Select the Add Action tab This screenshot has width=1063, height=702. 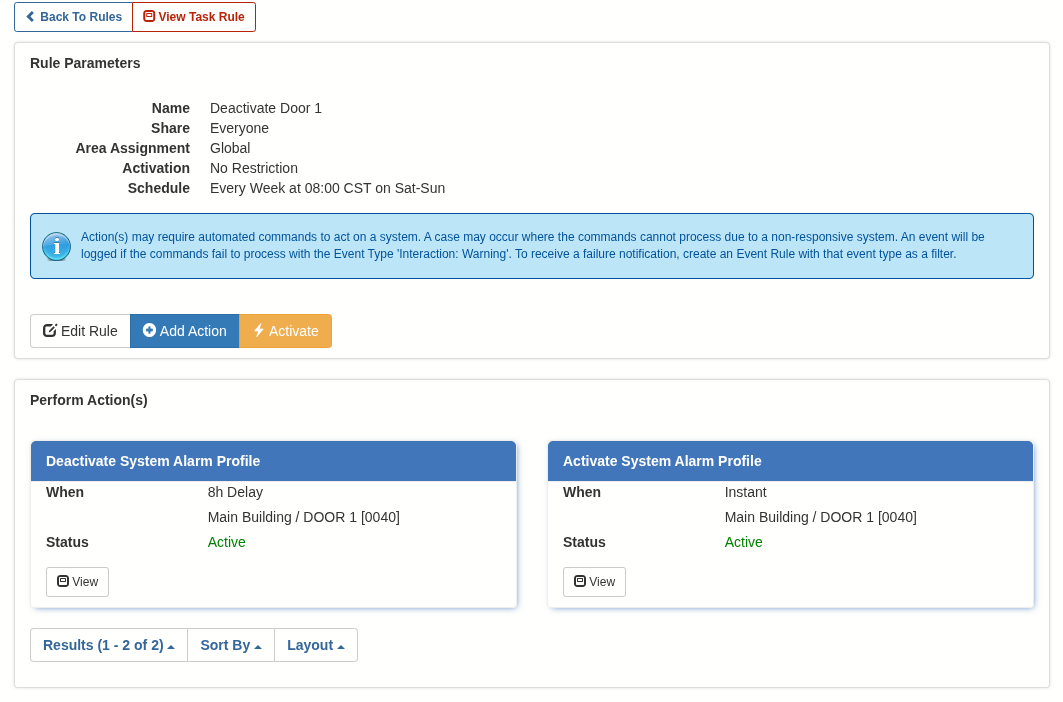[184, 331]
